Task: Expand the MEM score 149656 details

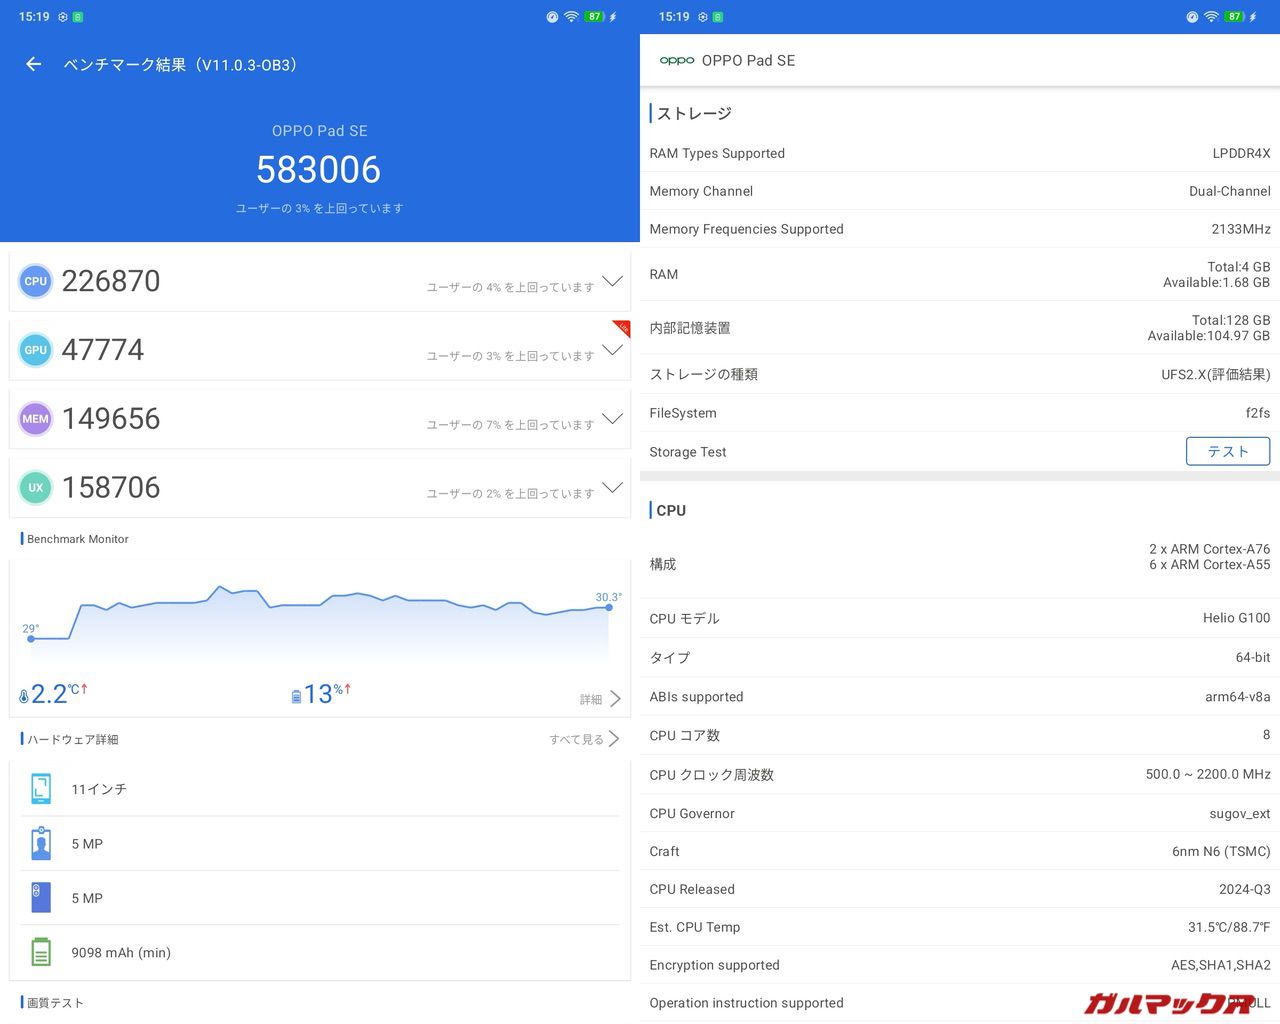Action: click(x=612, y=419)
